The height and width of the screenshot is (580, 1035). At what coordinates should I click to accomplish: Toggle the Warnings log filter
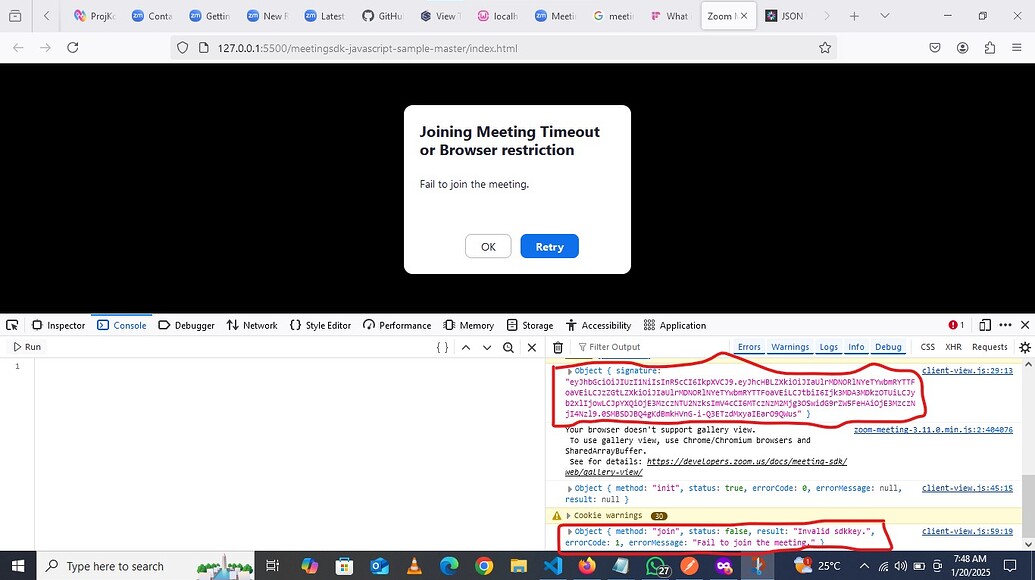791,346
